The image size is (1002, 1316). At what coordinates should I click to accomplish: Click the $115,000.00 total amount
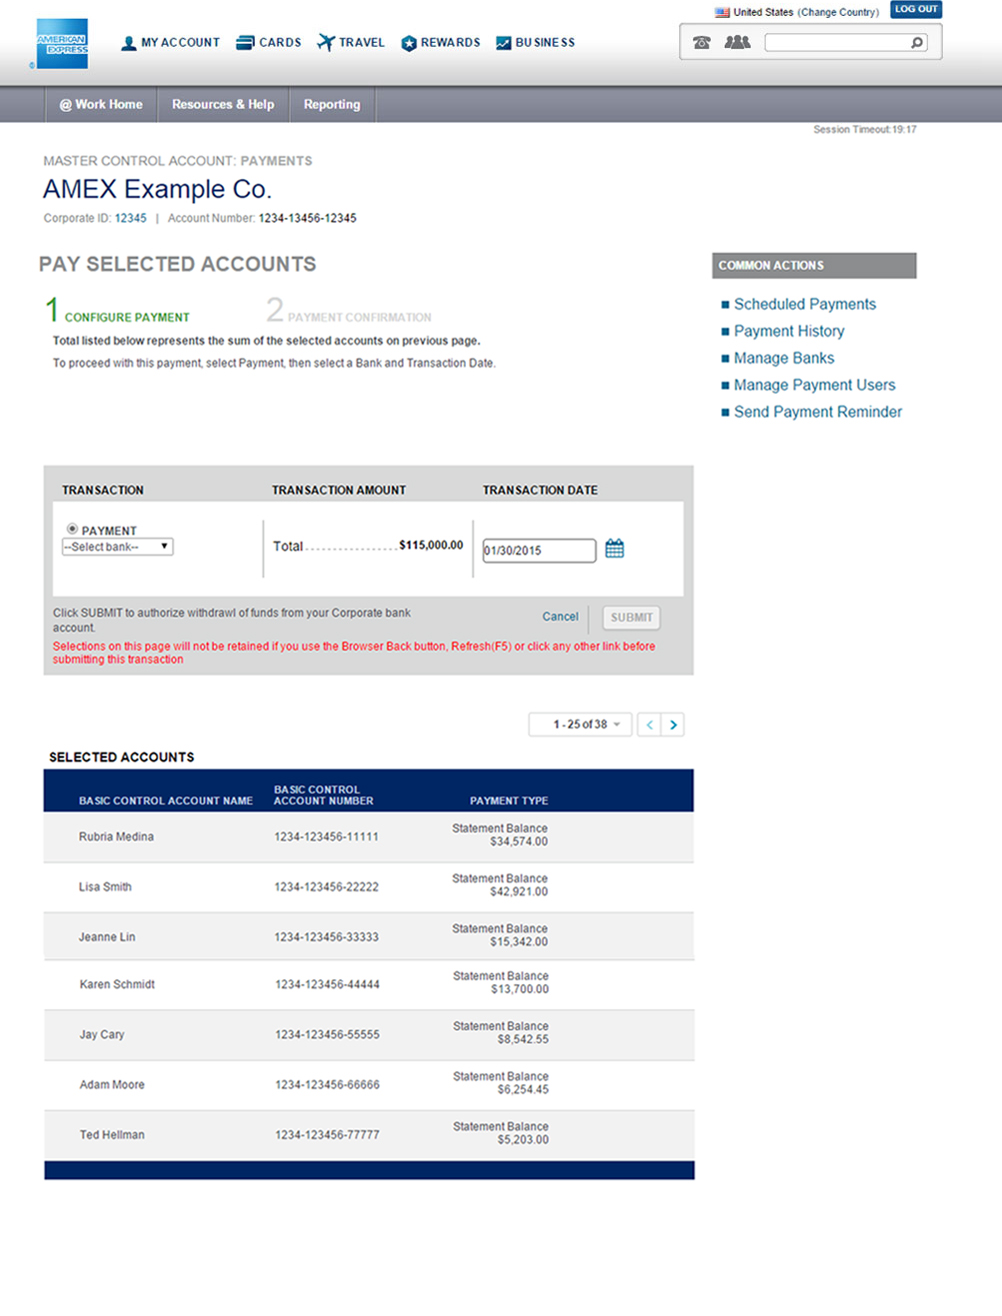pos(431,545)
